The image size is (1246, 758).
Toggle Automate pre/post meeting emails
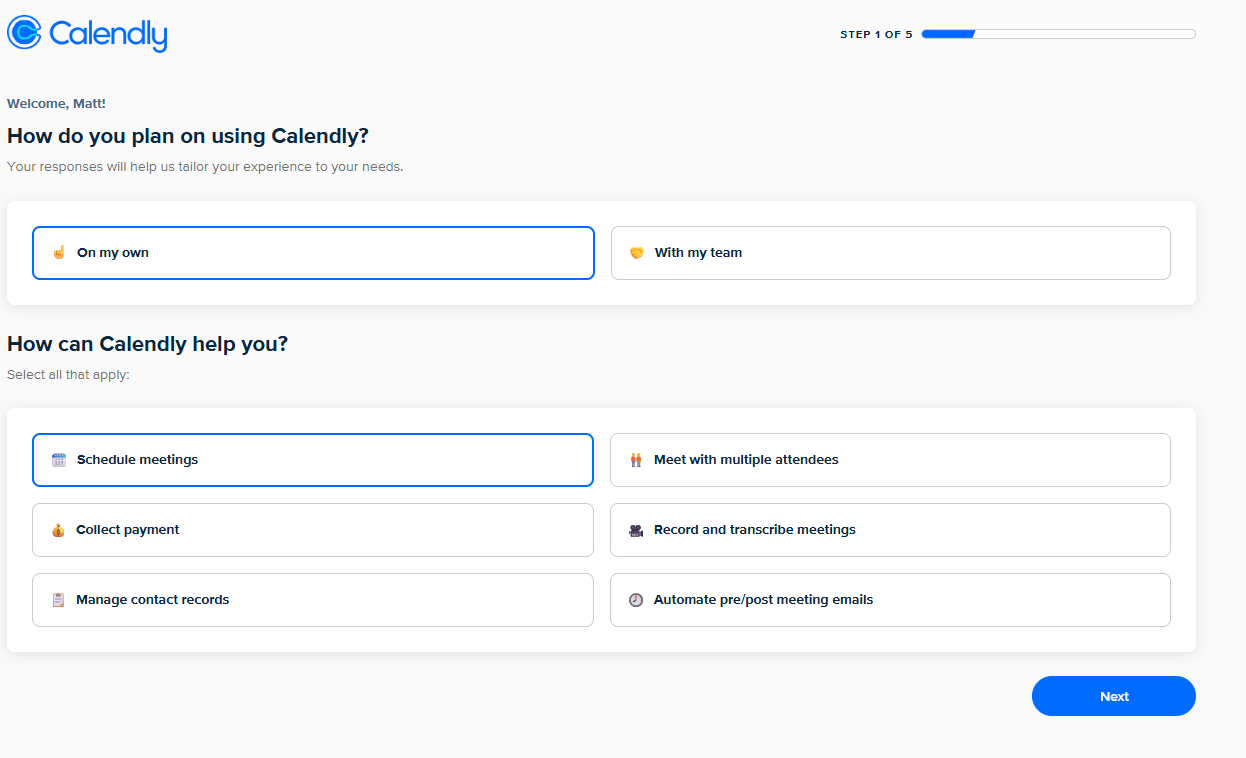tap(890, 600)
